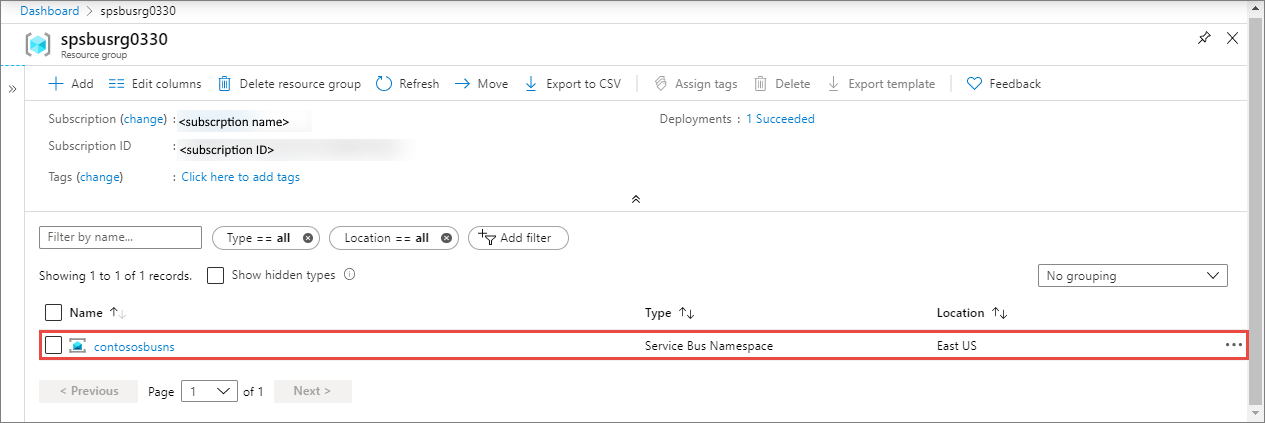Click the 'East US' location cell

coord(959,346)
